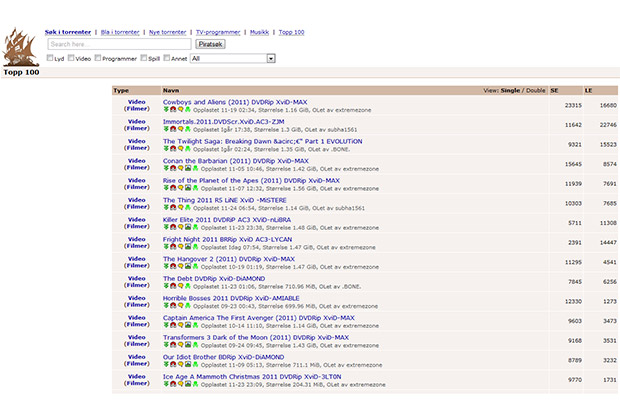The image size is (620, 420).
Task: Sort by LE column header
Action: 588,91
